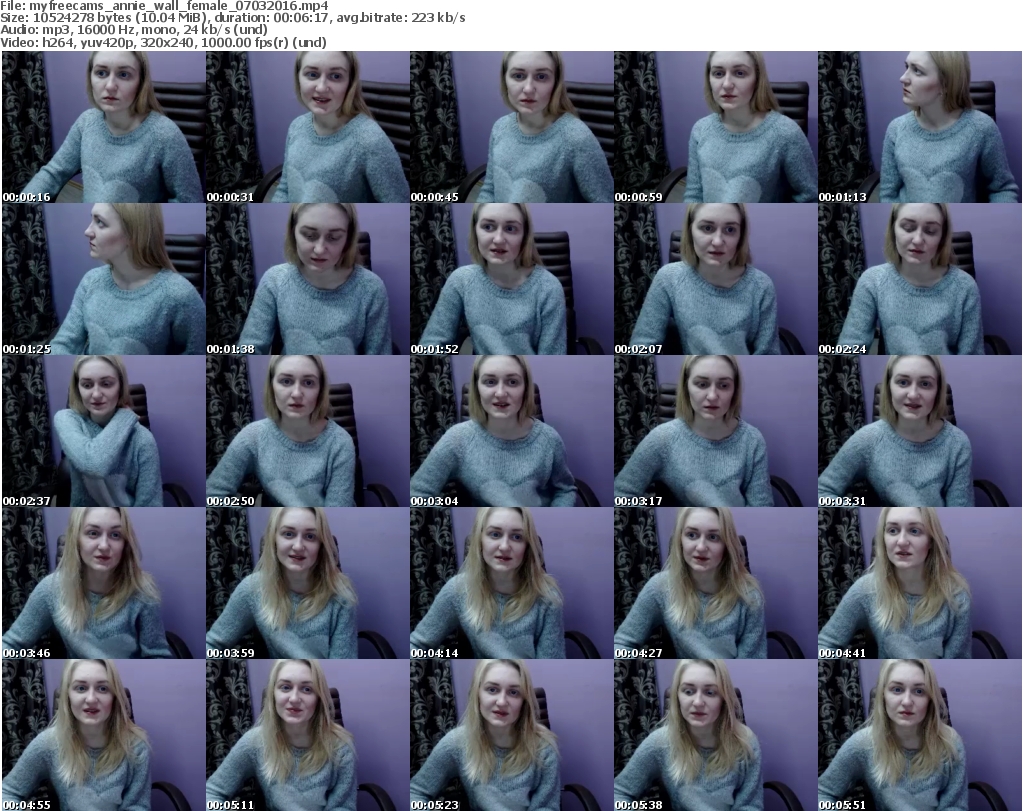Click the thumbnail stamped 00:00:16
The image size is (1024, 811).
coord(104,127)
